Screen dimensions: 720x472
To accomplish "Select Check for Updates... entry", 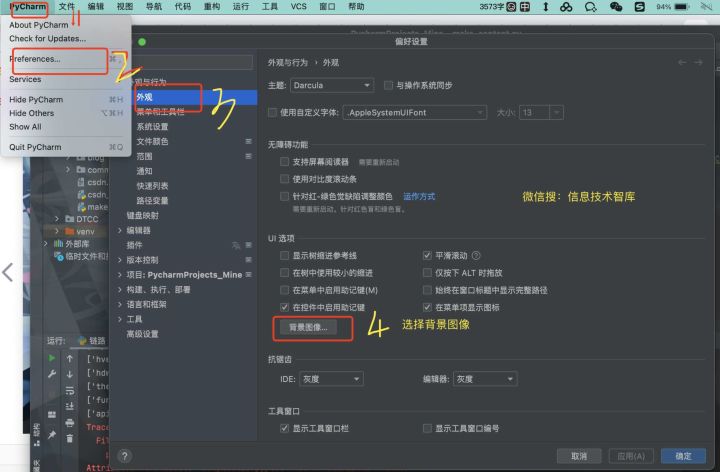I will [47, 39].
